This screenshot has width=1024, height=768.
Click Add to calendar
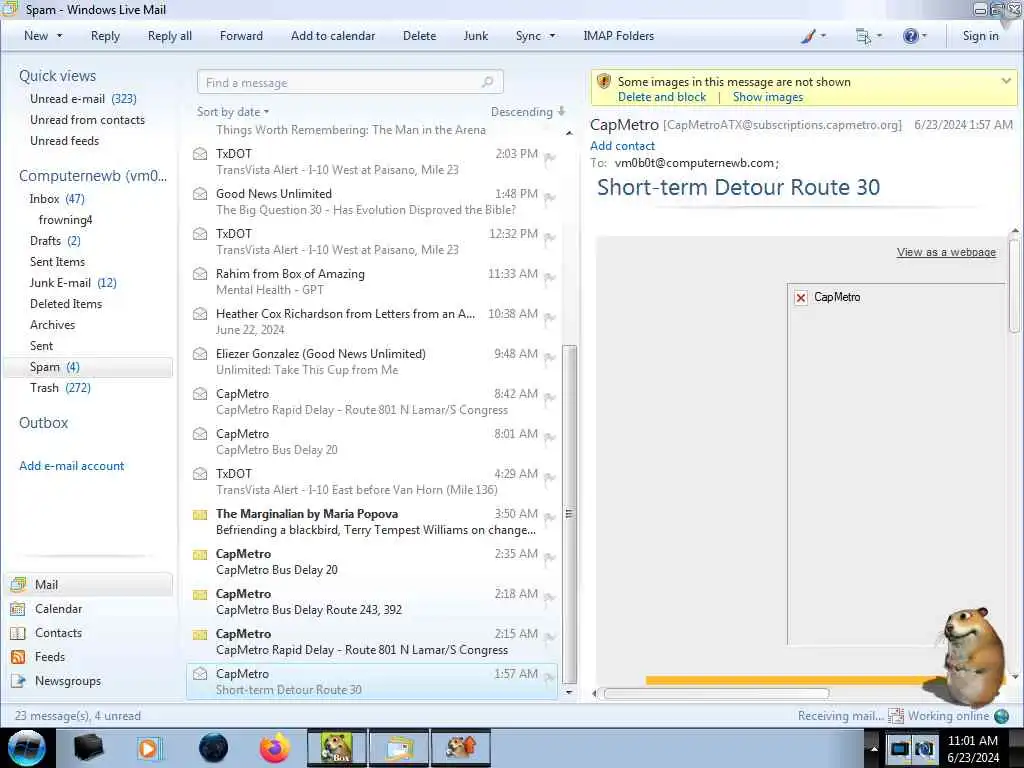[333, 36]
